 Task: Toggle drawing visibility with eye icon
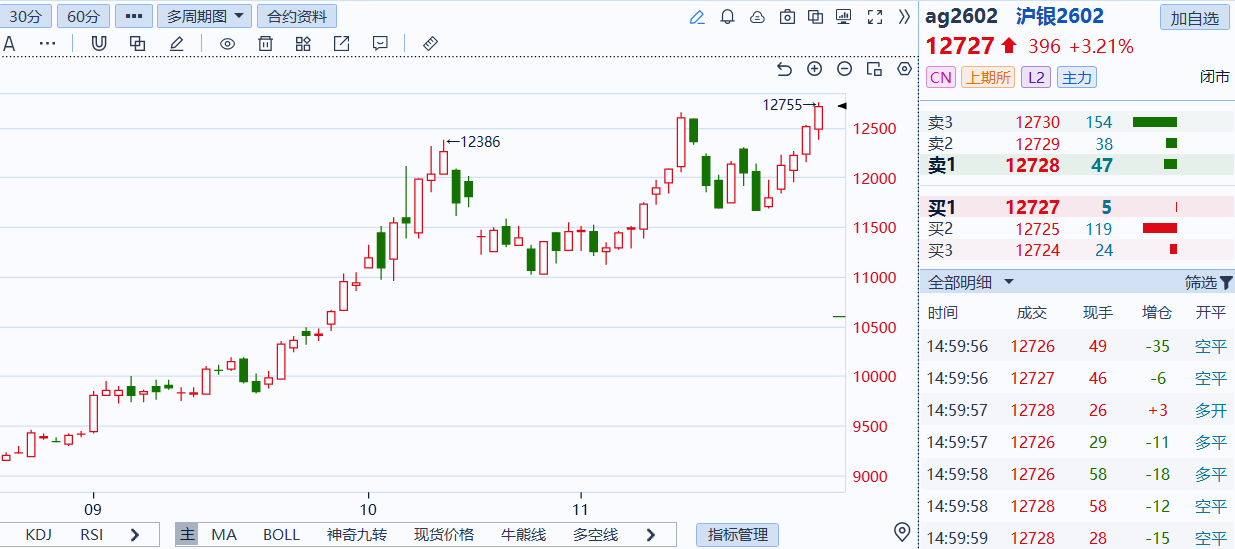pyautogui.click(x=227, y=44)
